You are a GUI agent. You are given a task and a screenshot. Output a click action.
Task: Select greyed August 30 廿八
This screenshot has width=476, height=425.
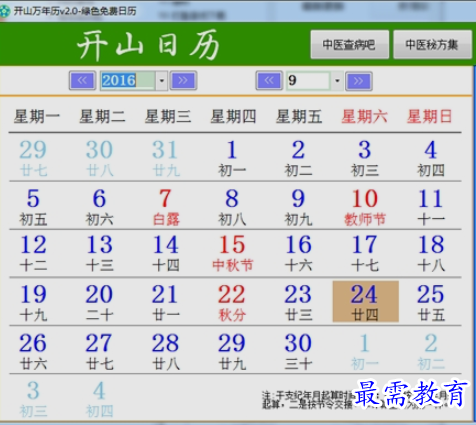(100, 158)
